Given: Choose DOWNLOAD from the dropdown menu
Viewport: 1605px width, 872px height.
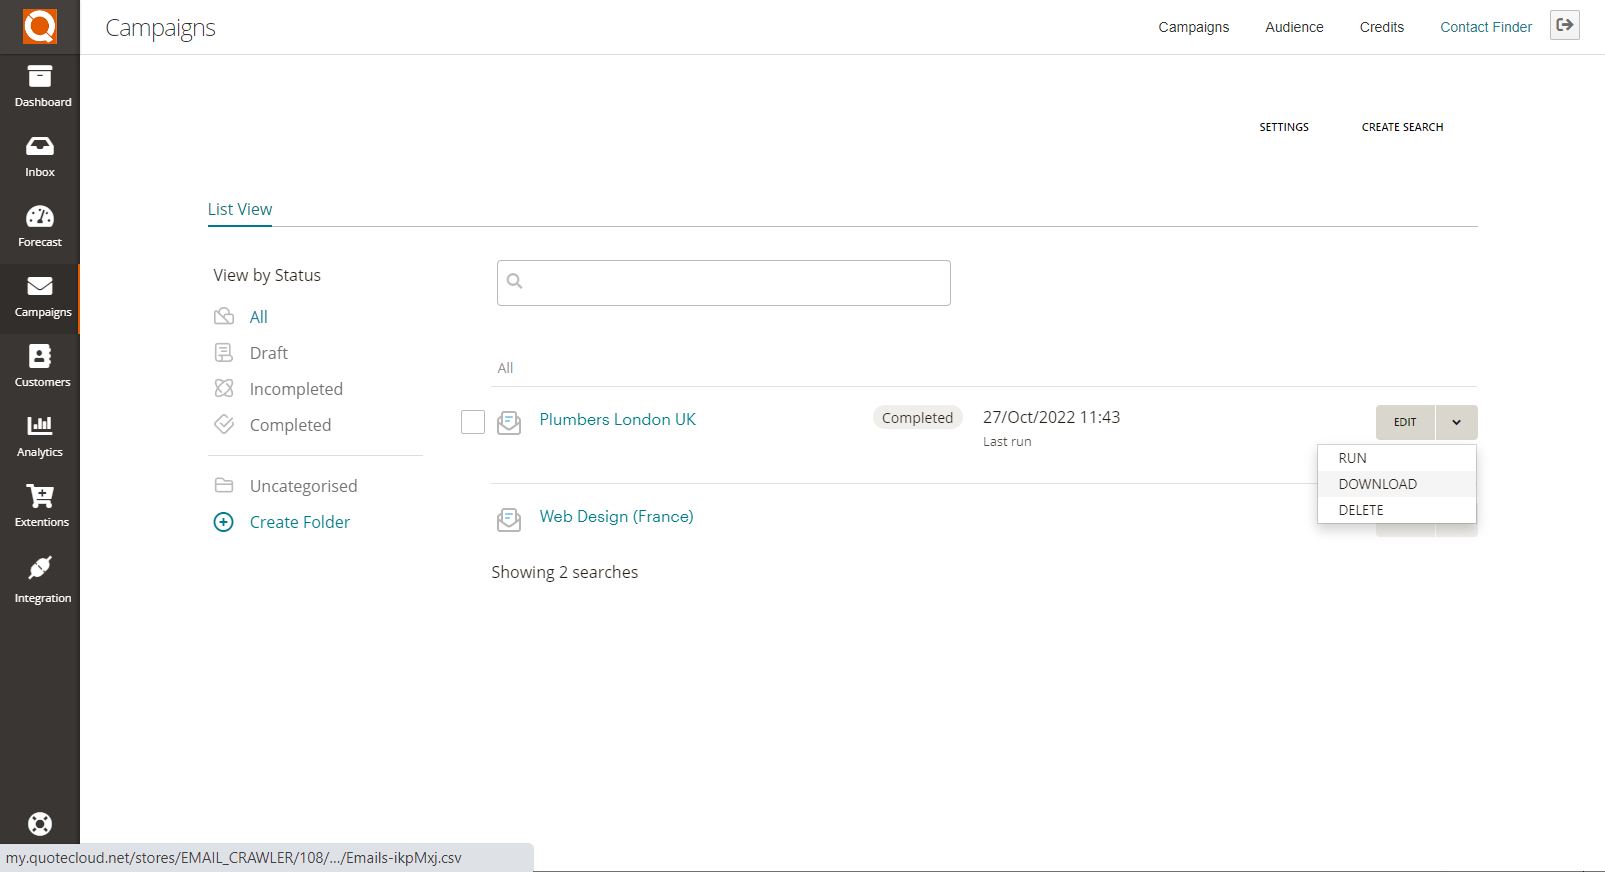Looking at the screenshot, I should coord(1397,484).
